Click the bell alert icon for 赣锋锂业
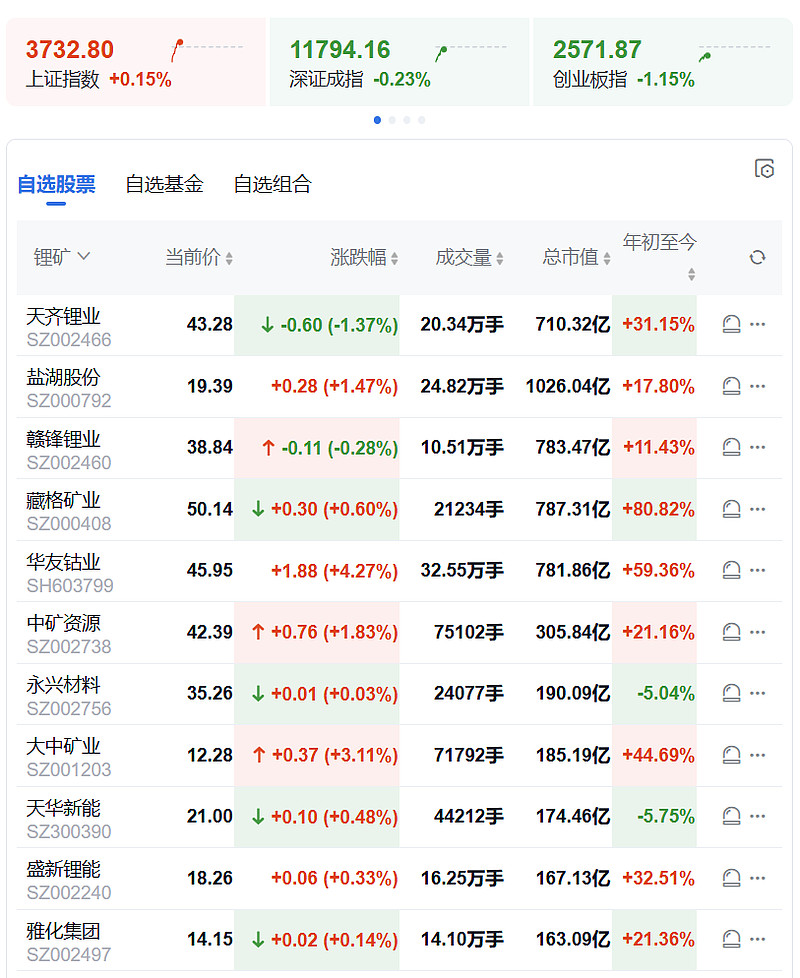The height and width of the screenshot is (978, 800). tap(731, 447)
